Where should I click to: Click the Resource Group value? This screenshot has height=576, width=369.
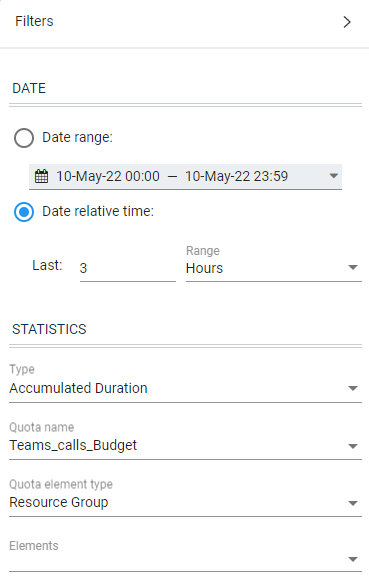[x=59, y=502]
